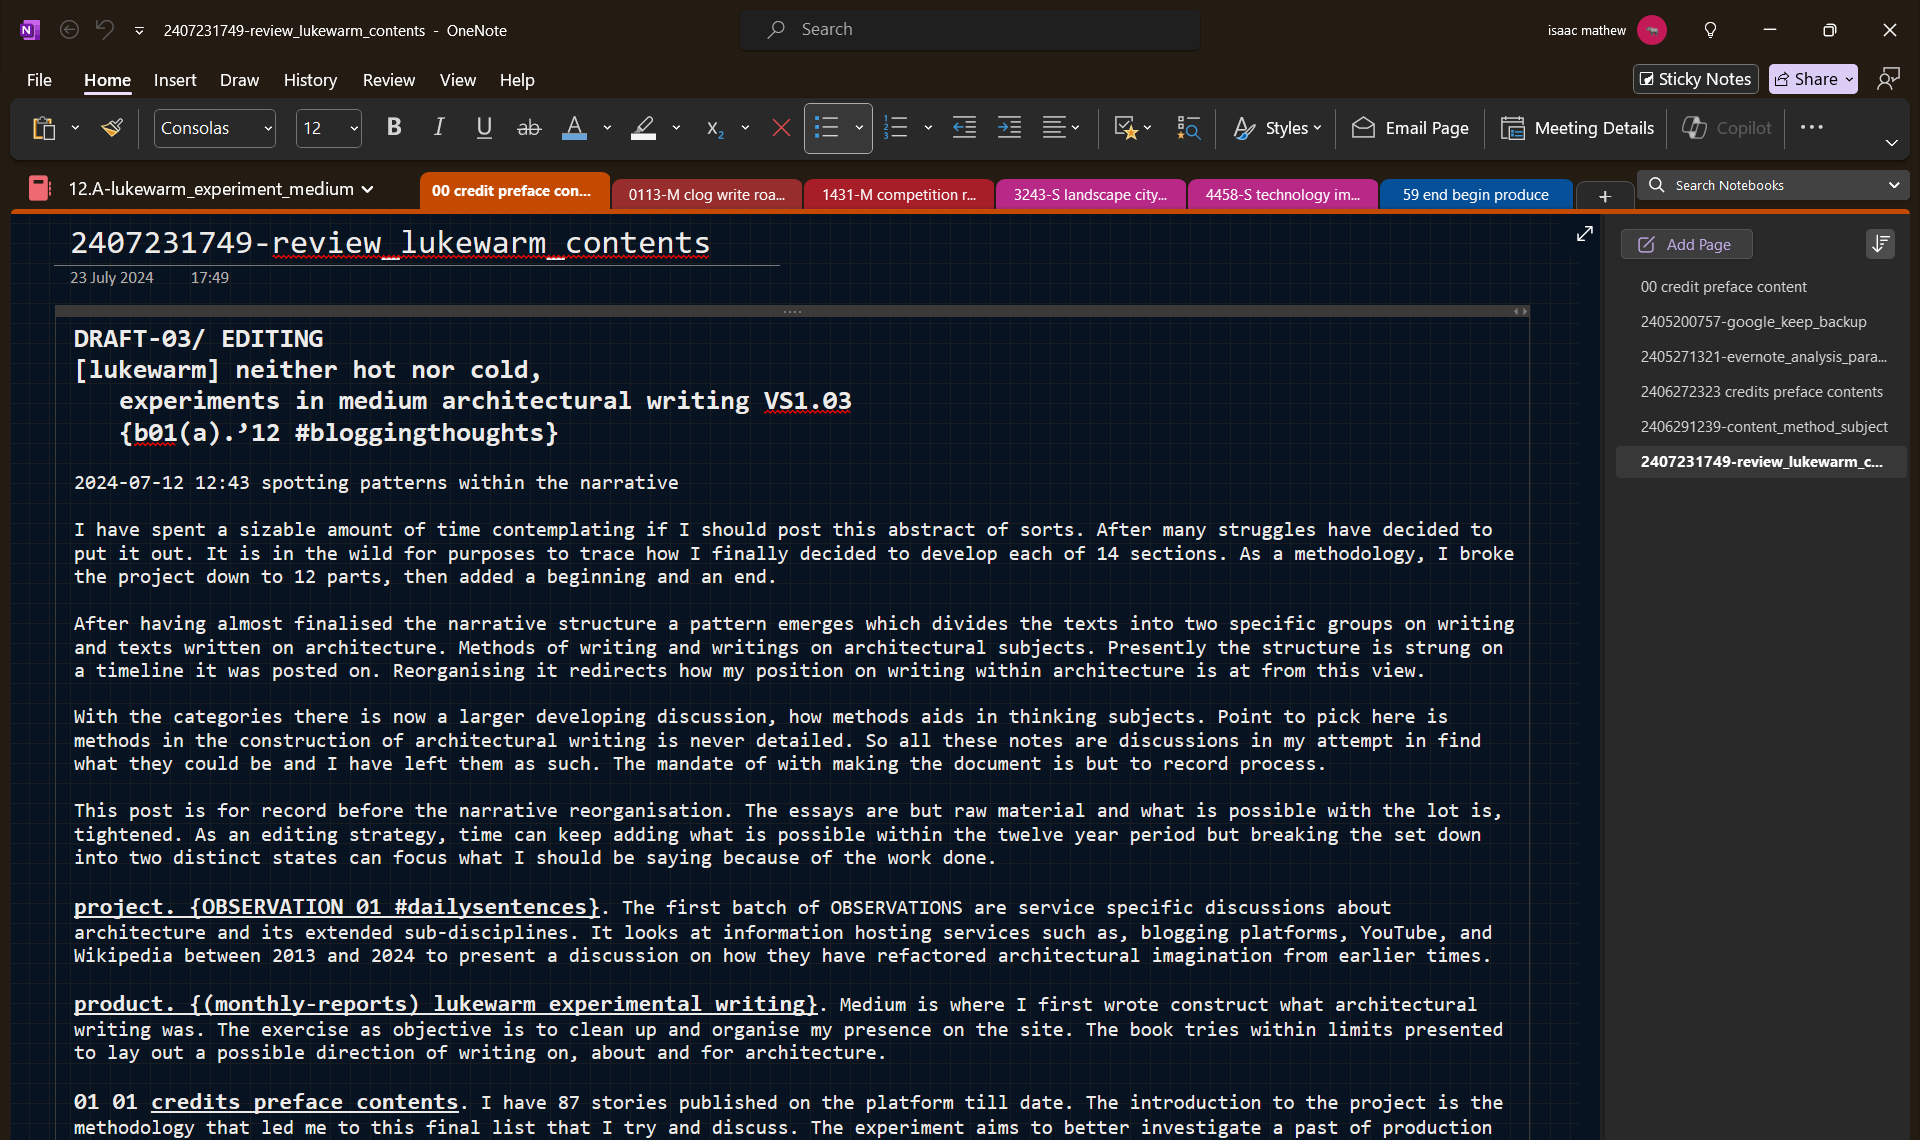Toggle Underline formatting

point(484,128)
